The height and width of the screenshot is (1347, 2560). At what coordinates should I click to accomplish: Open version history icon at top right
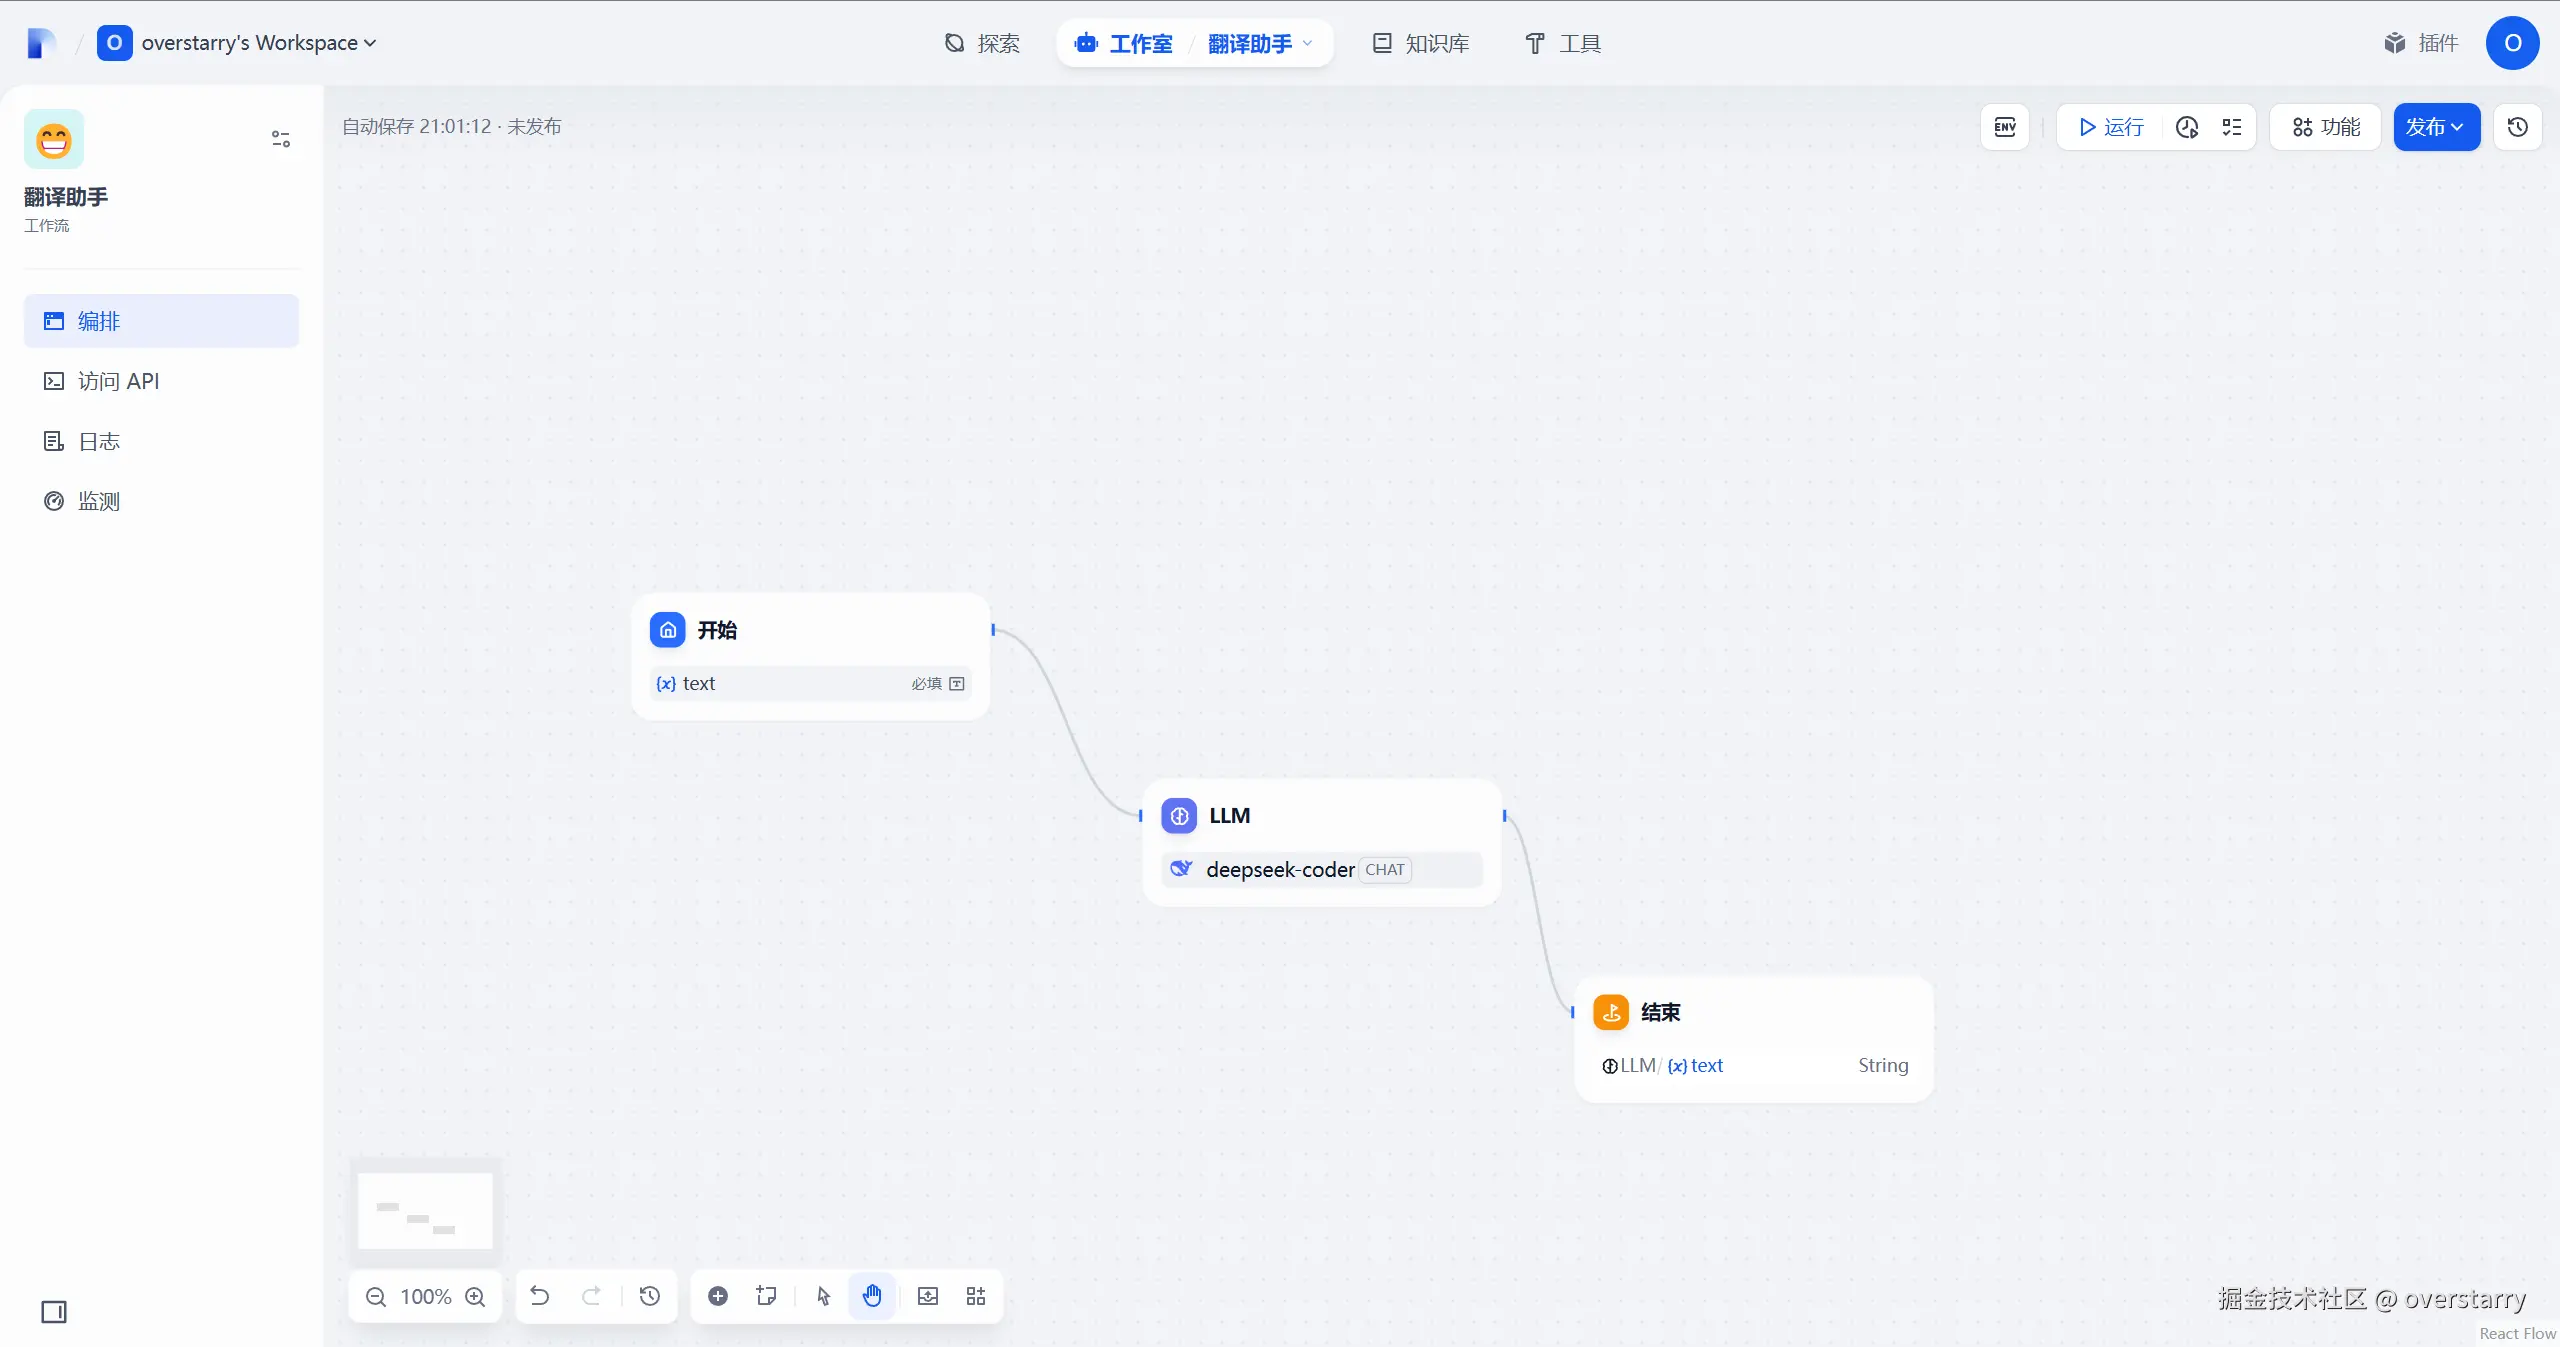pyautogui.click(x=2517, y=127)
